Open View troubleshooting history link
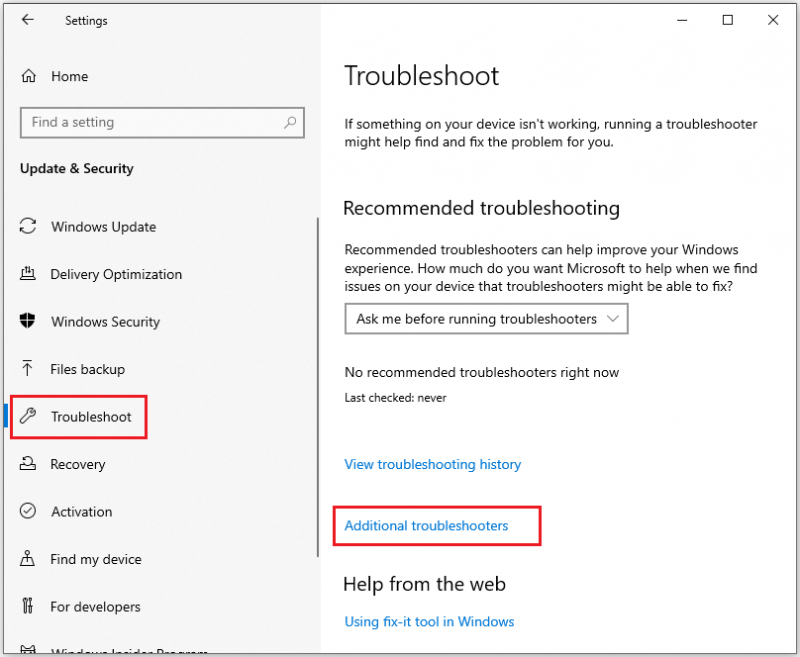Image resolution: width=800 pixels, height=657 pixels. (433, 464)
